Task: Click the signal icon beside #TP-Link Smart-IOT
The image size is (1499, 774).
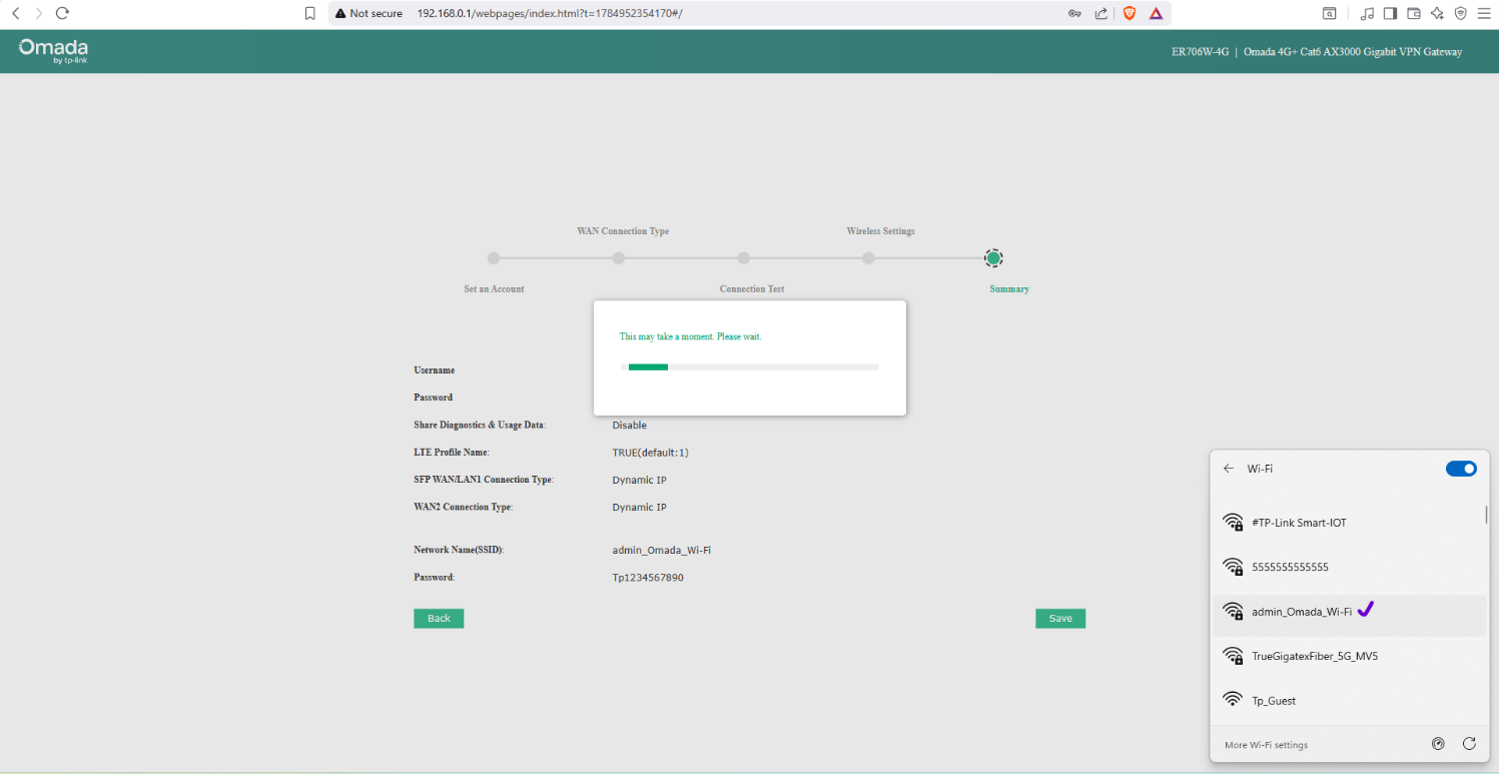Action: 1233,522
